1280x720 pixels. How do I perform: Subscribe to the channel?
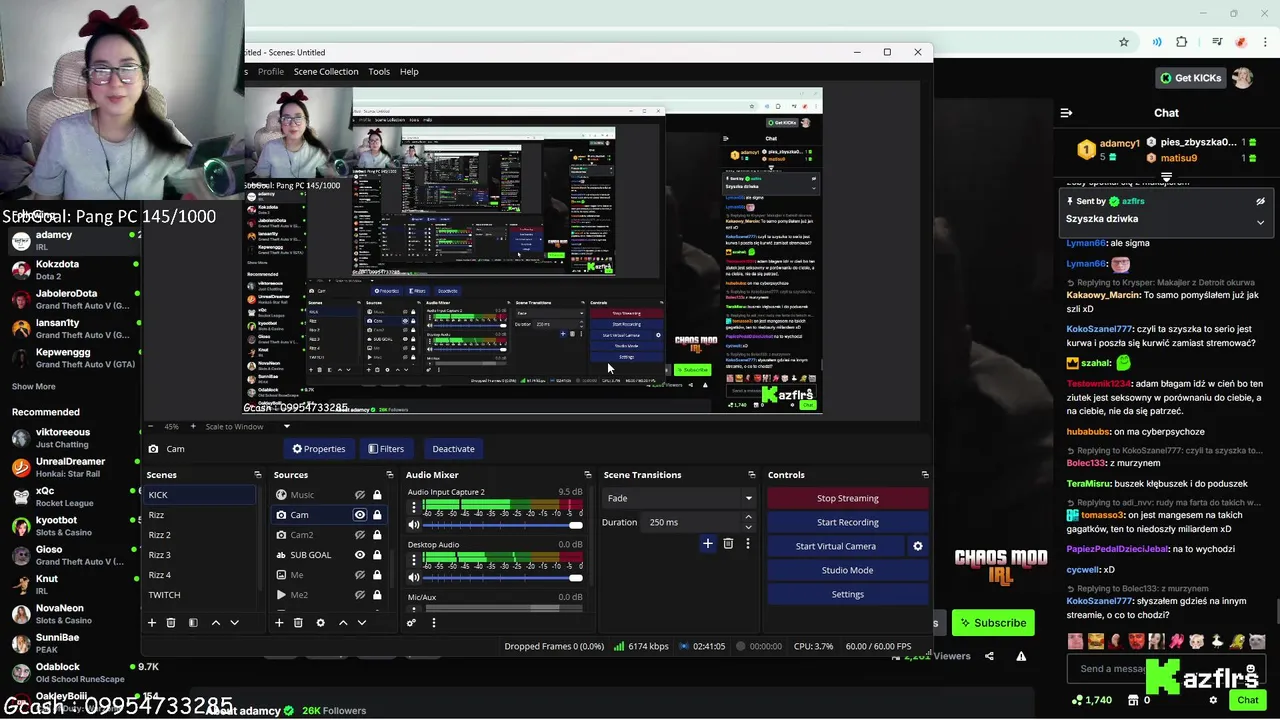coord(993,623)
